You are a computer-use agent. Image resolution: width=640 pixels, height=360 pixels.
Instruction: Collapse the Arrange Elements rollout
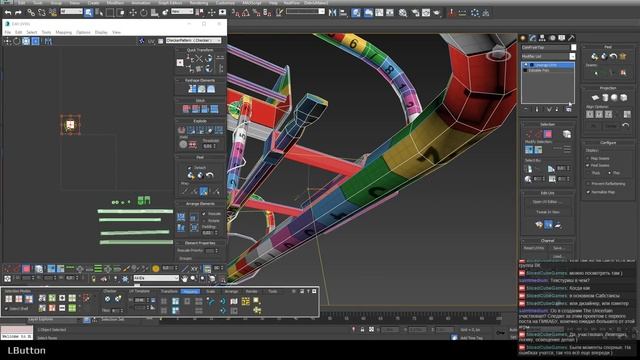(x=200, y=204)
